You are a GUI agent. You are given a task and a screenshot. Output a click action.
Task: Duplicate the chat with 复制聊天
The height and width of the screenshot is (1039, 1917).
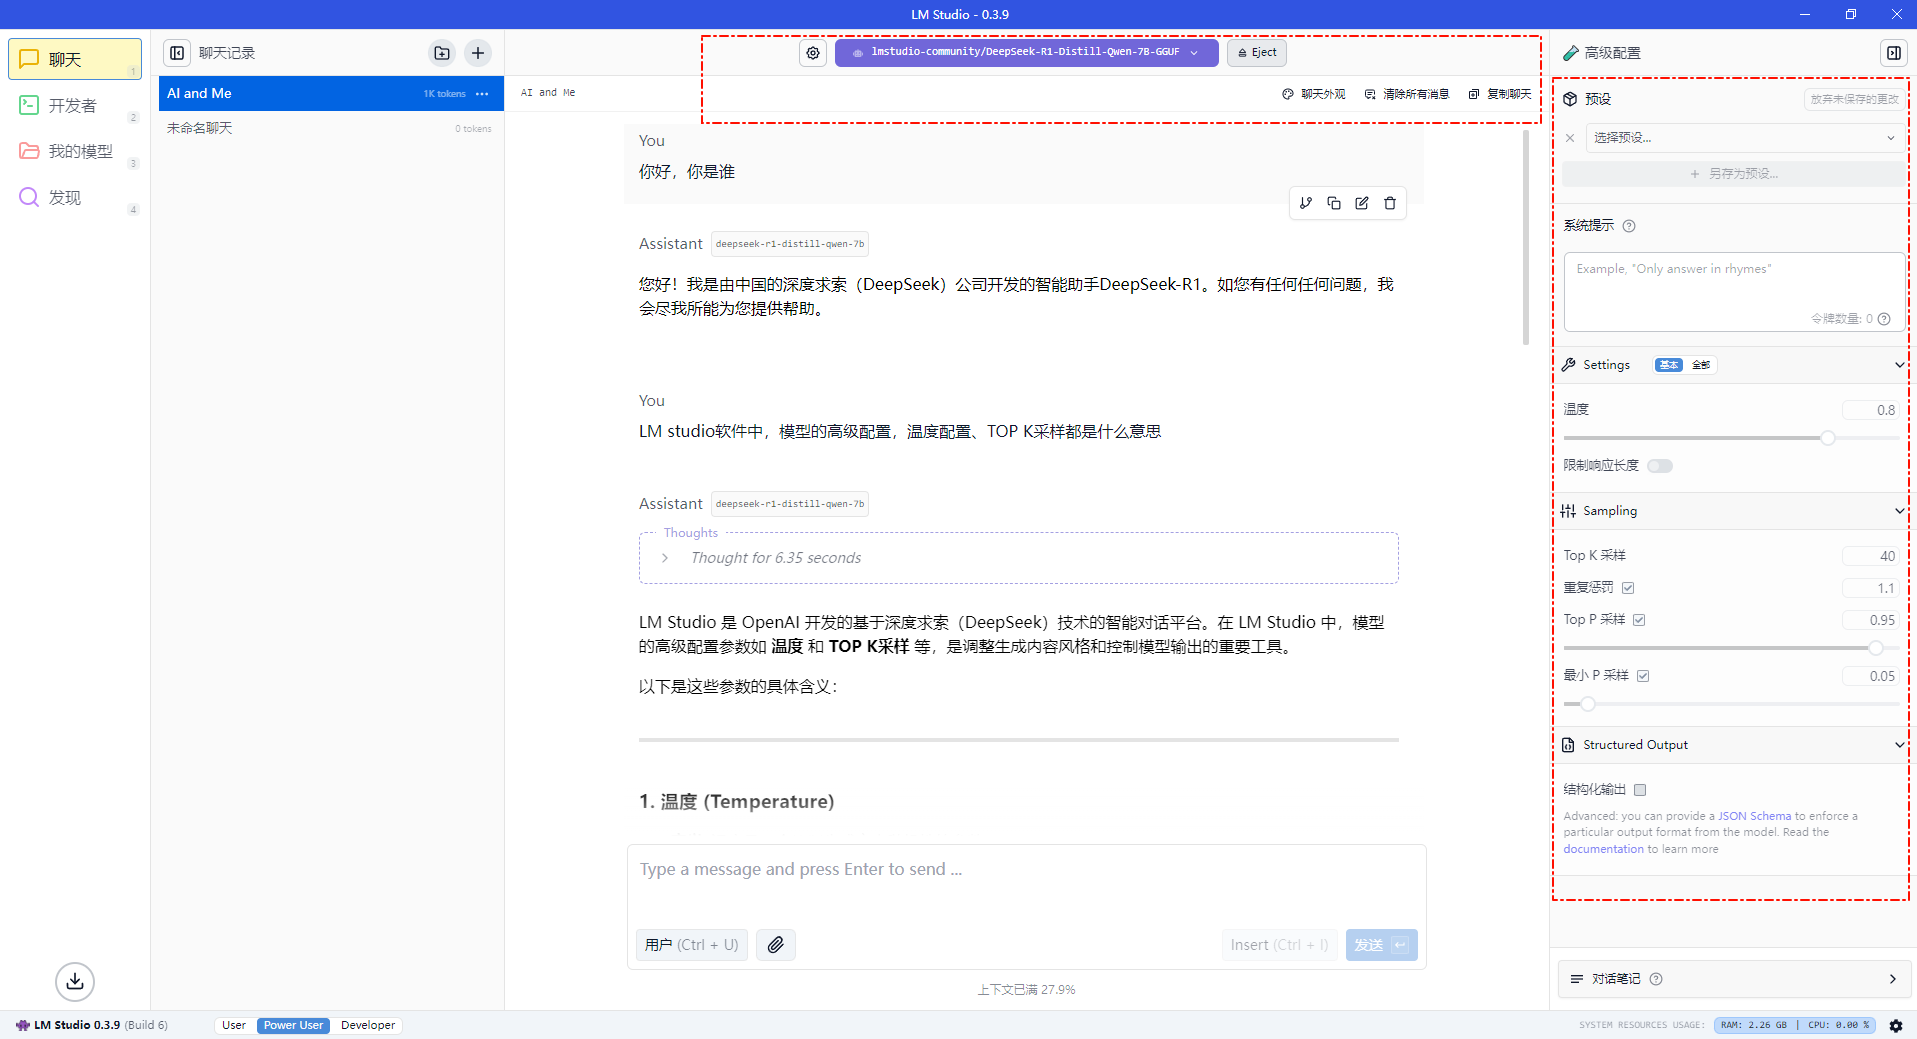pos(1500,94)
